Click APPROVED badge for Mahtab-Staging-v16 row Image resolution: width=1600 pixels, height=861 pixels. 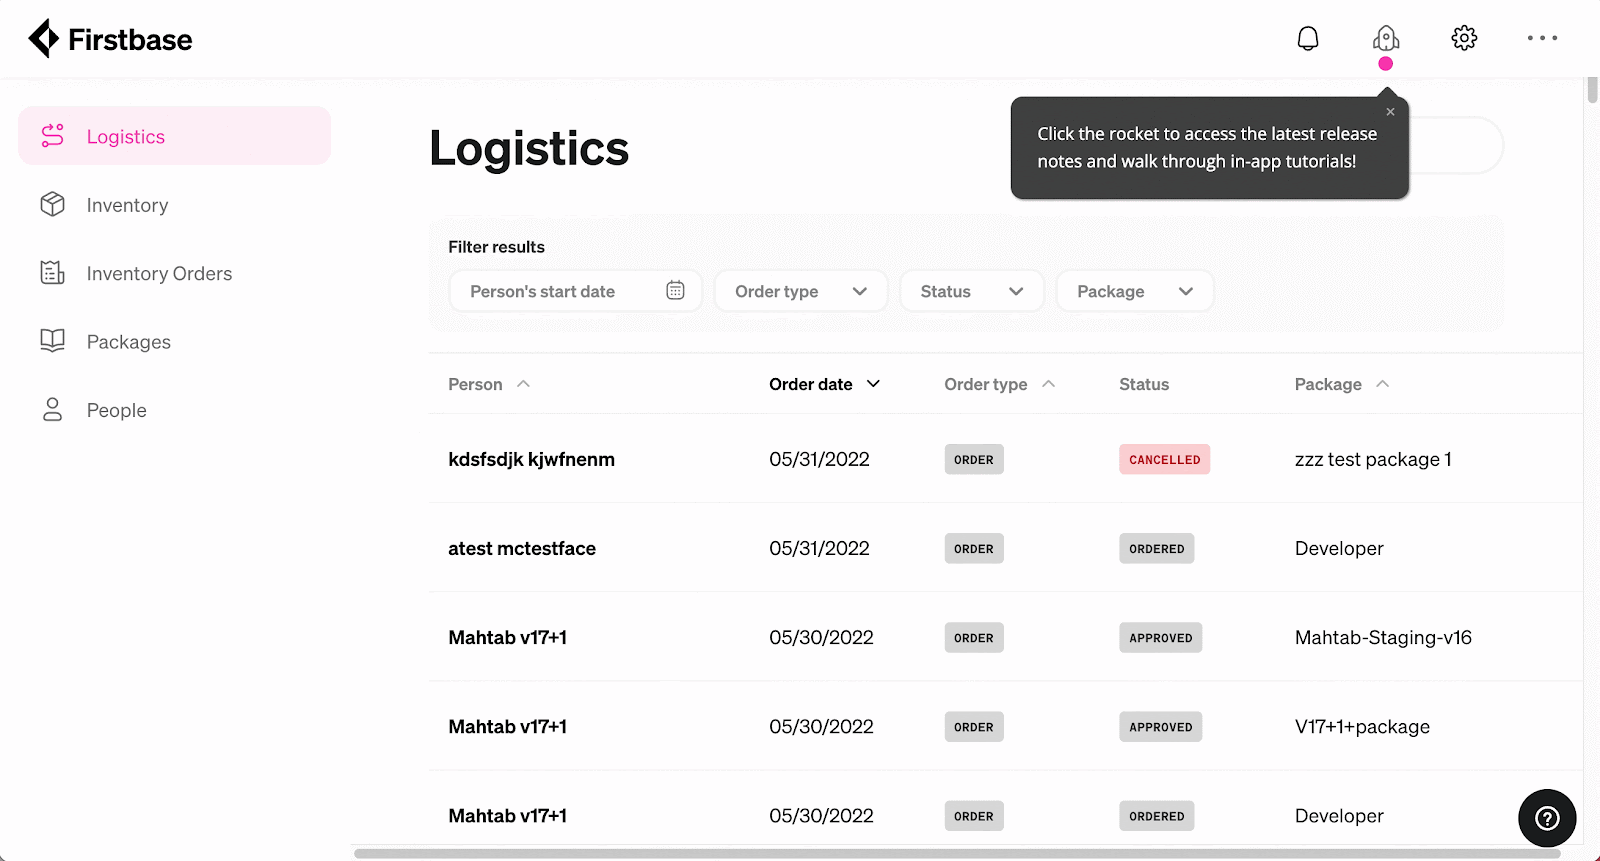(x=1160, y=637)
